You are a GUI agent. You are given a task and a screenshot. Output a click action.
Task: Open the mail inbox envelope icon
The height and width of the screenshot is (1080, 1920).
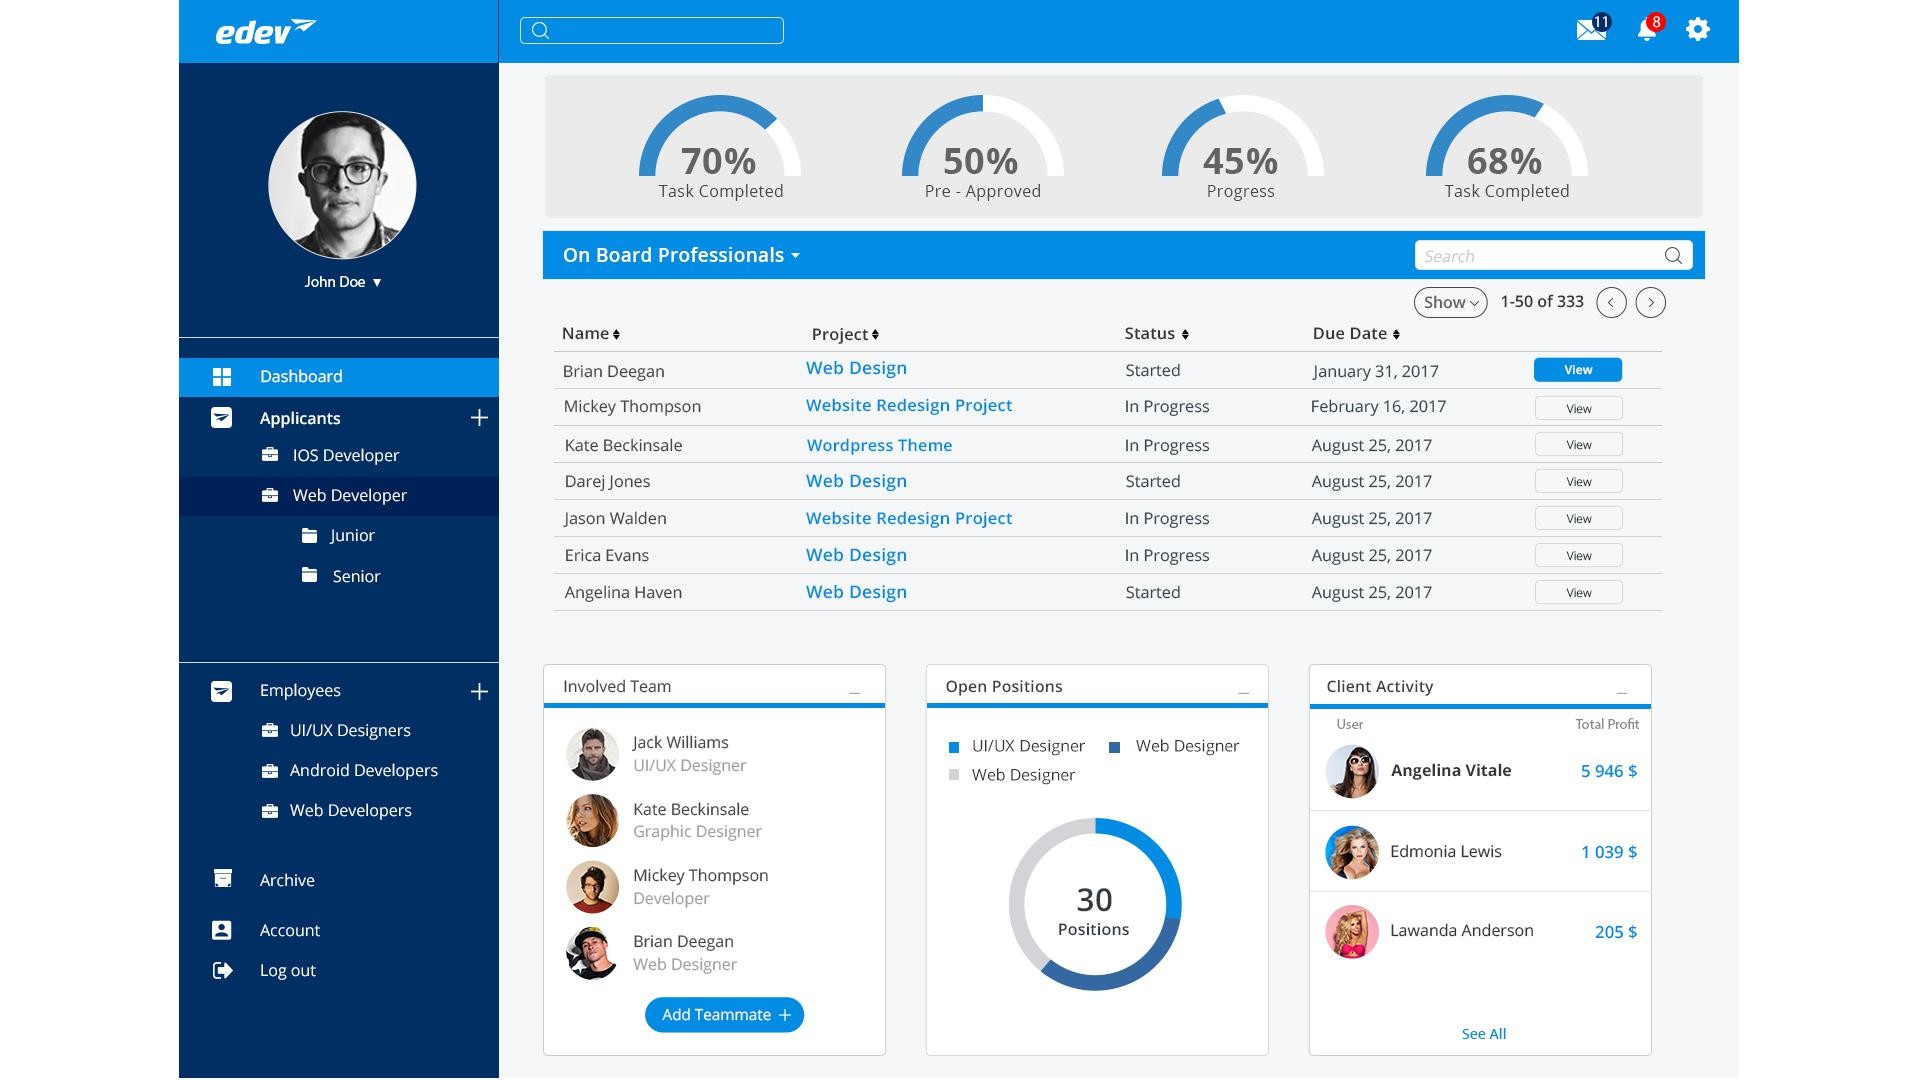[x=1590, y=30]
